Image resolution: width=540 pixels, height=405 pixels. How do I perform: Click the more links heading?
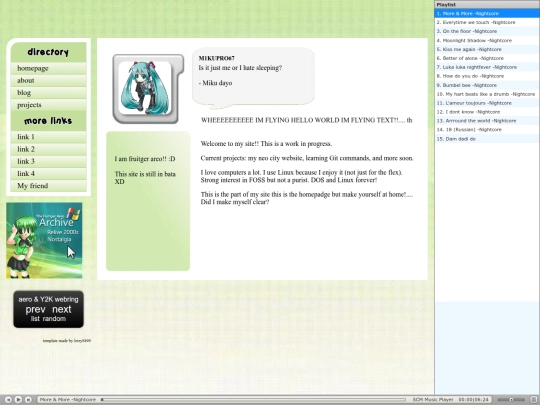(48, 121)
